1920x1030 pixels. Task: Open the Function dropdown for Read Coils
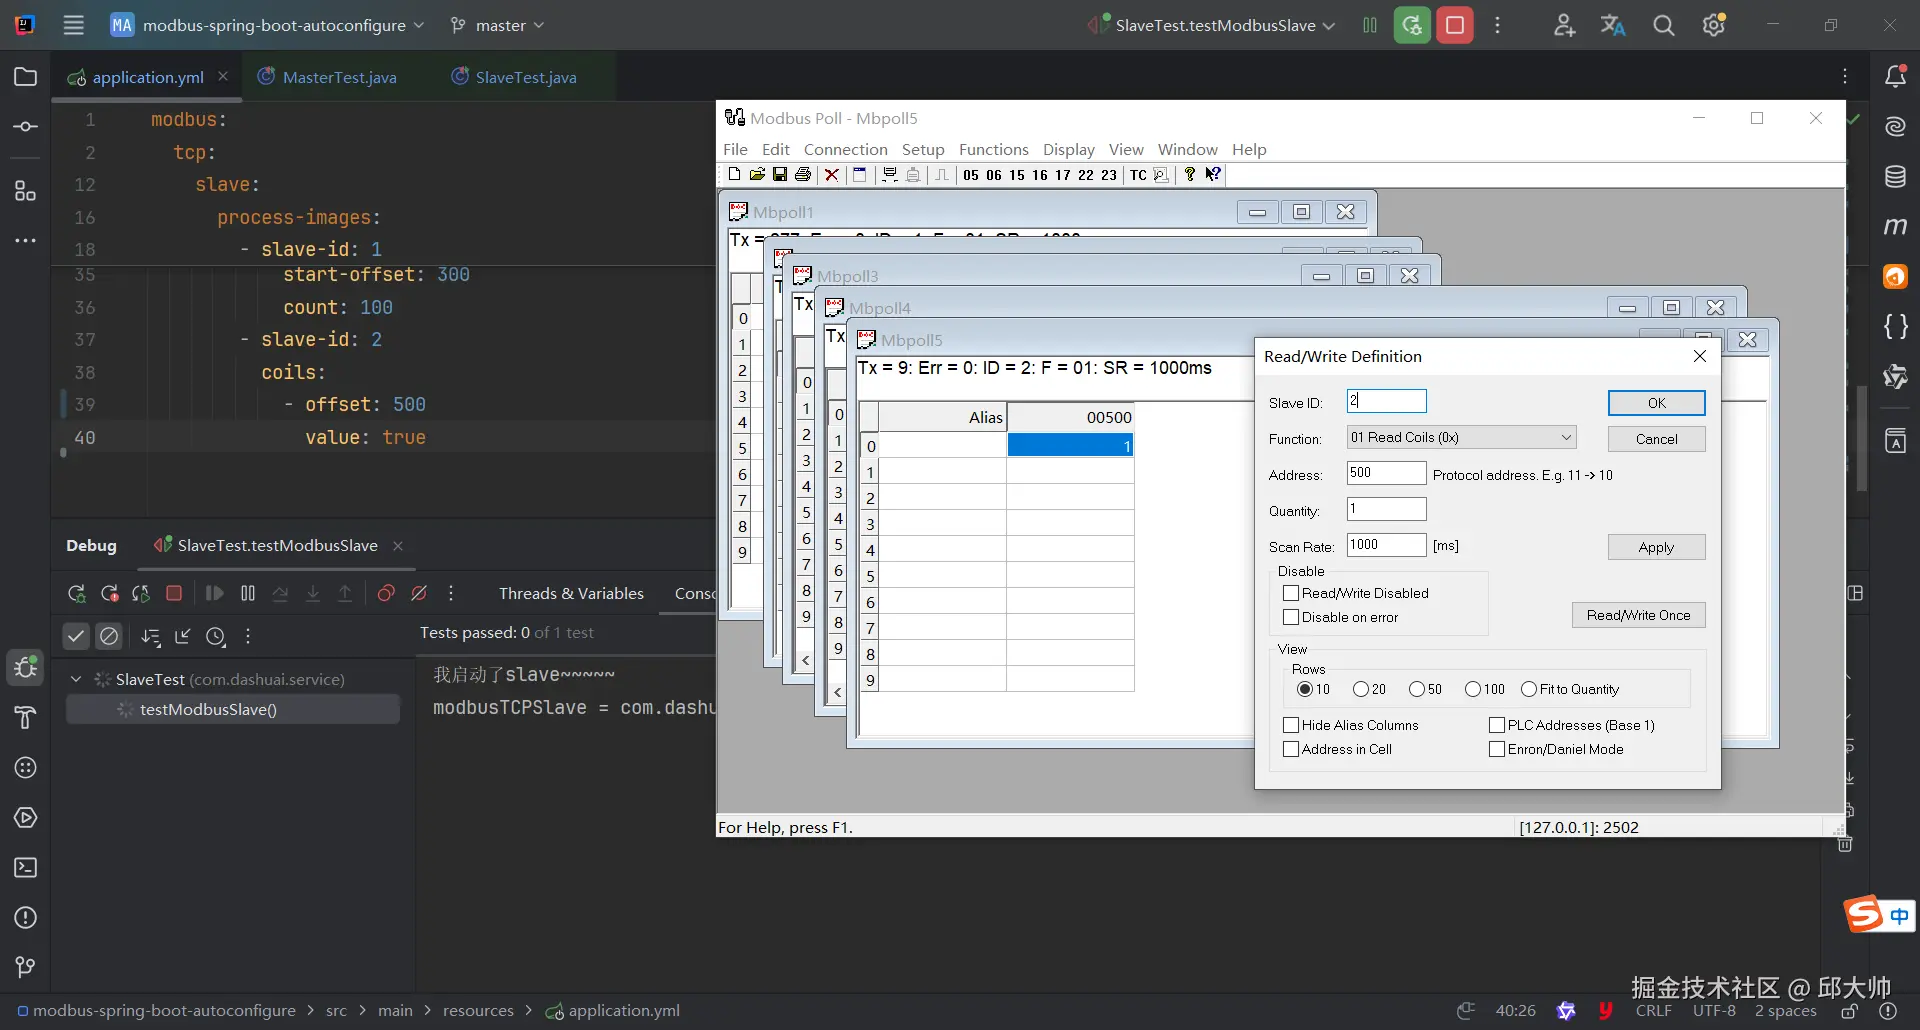tap(1461, 438)
